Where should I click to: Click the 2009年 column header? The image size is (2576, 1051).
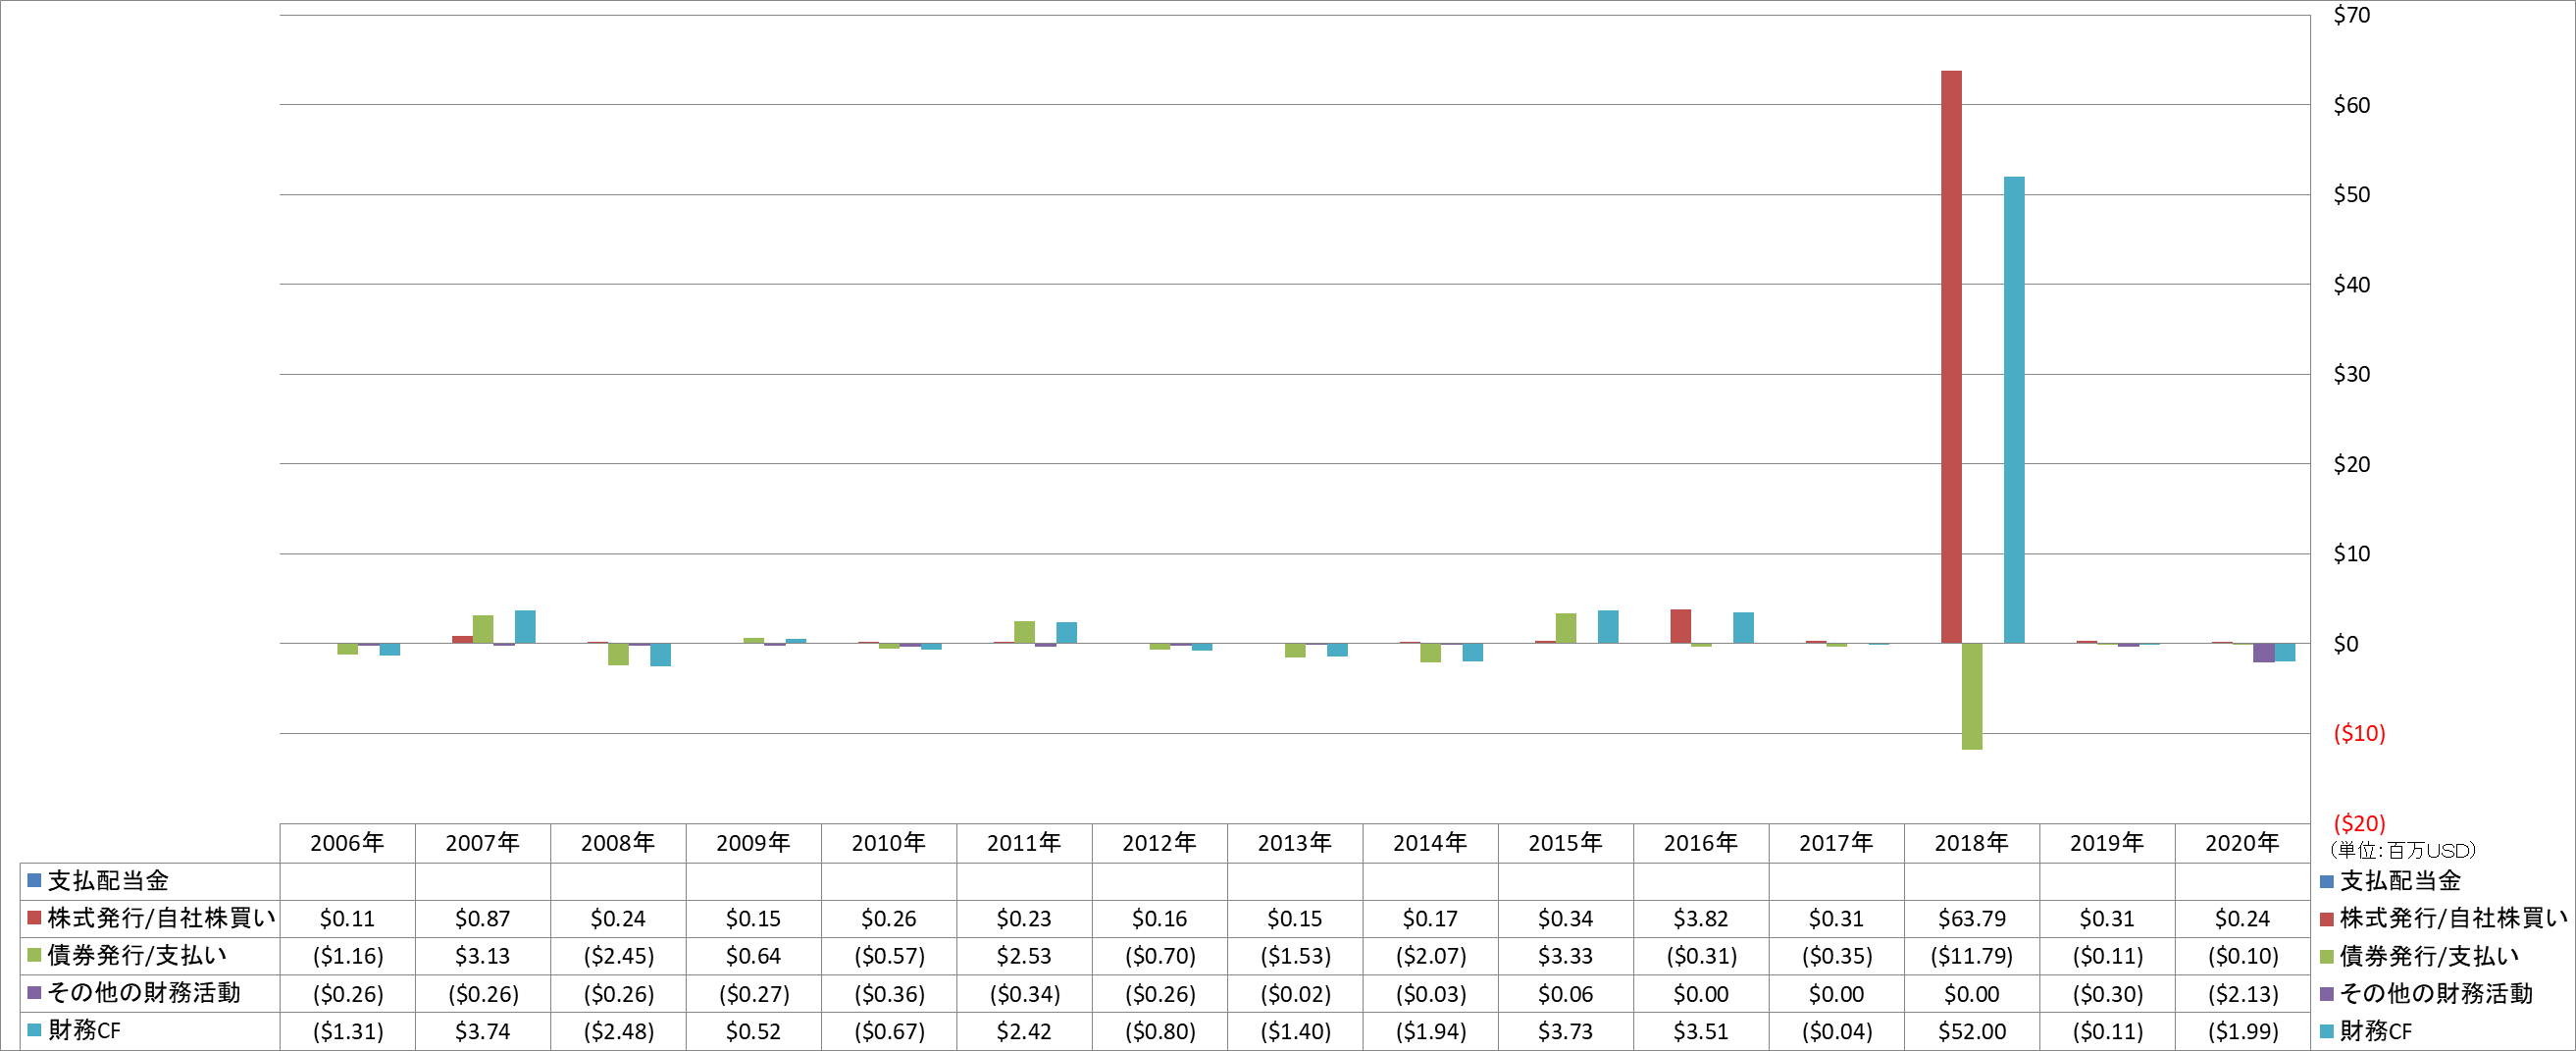(x=753, y=843)
